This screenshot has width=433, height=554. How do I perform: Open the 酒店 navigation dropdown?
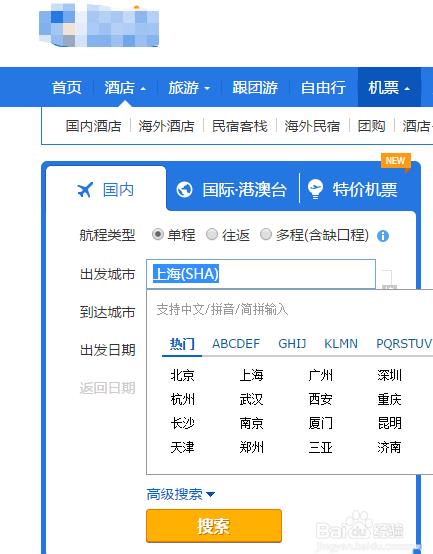(x=125, y=87)
